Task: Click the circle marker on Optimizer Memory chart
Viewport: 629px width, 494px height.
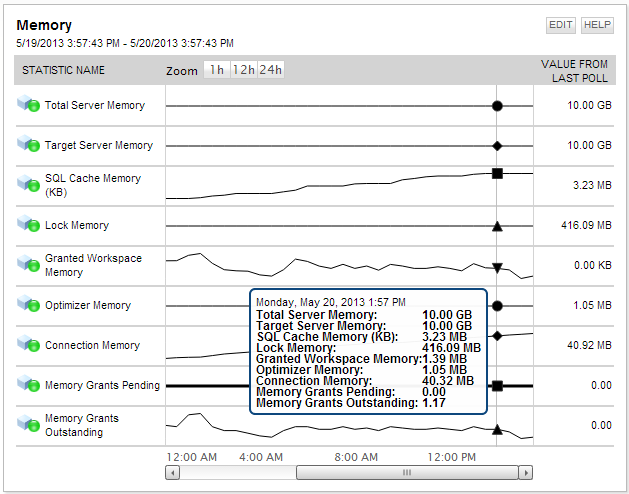Action: [497, 306]
